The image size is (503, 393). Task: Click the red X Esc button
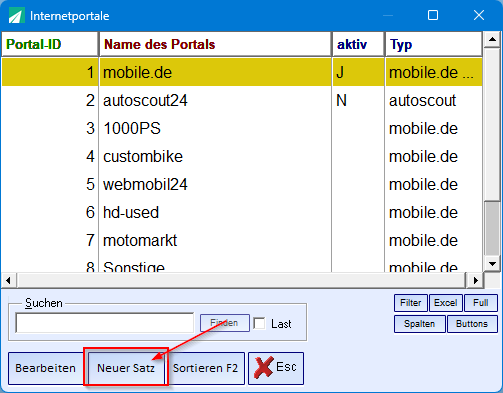(276, 368)
